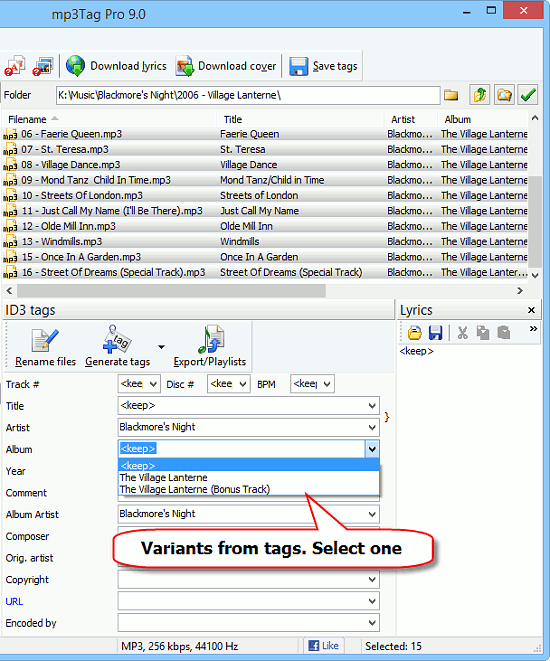This screenshot has height=661, width=550.
Task: Open the Disc # dropdown
Action: click(x=243, y=384)
